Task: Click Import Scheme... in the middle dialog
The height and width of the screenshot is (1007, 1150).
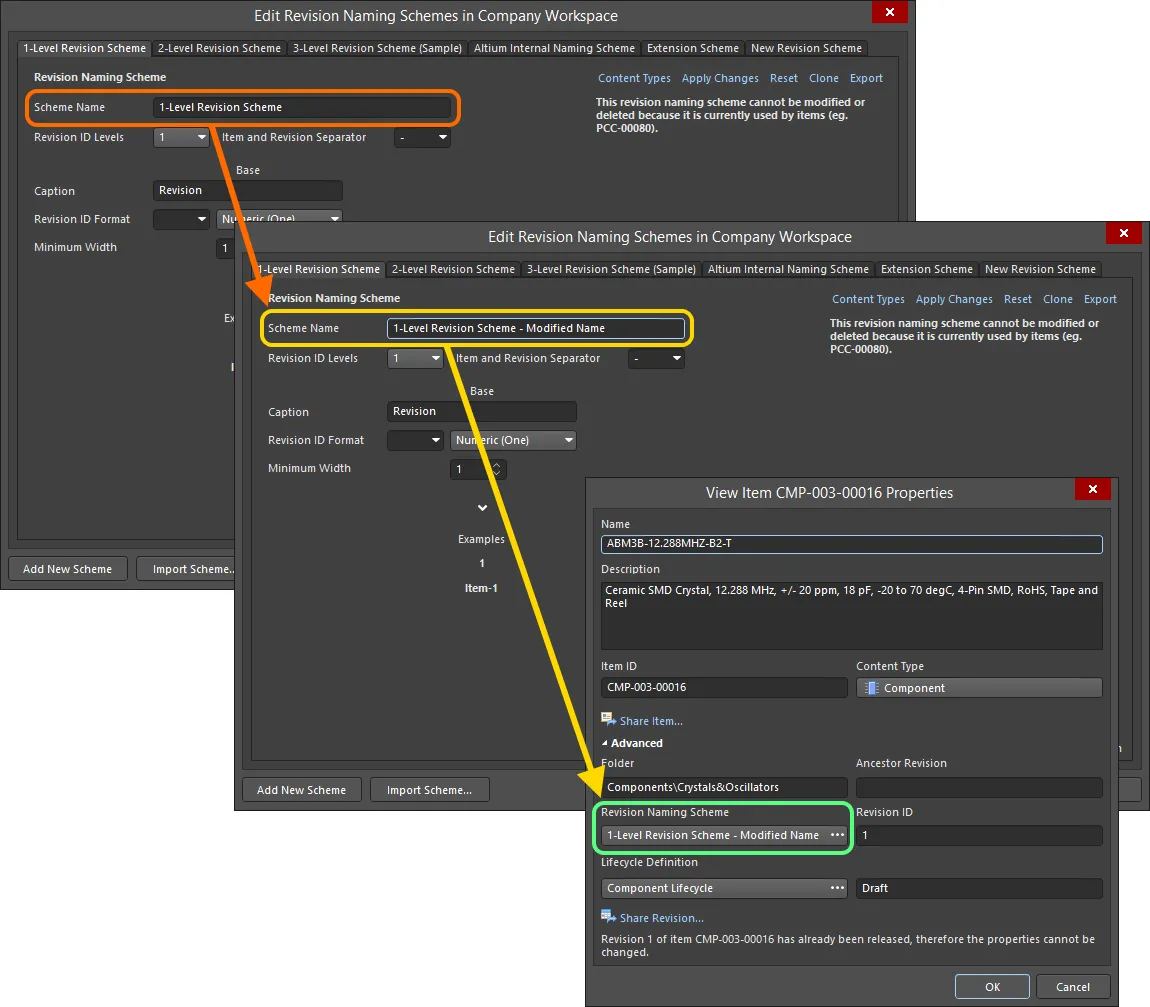Action: [429, 790]
